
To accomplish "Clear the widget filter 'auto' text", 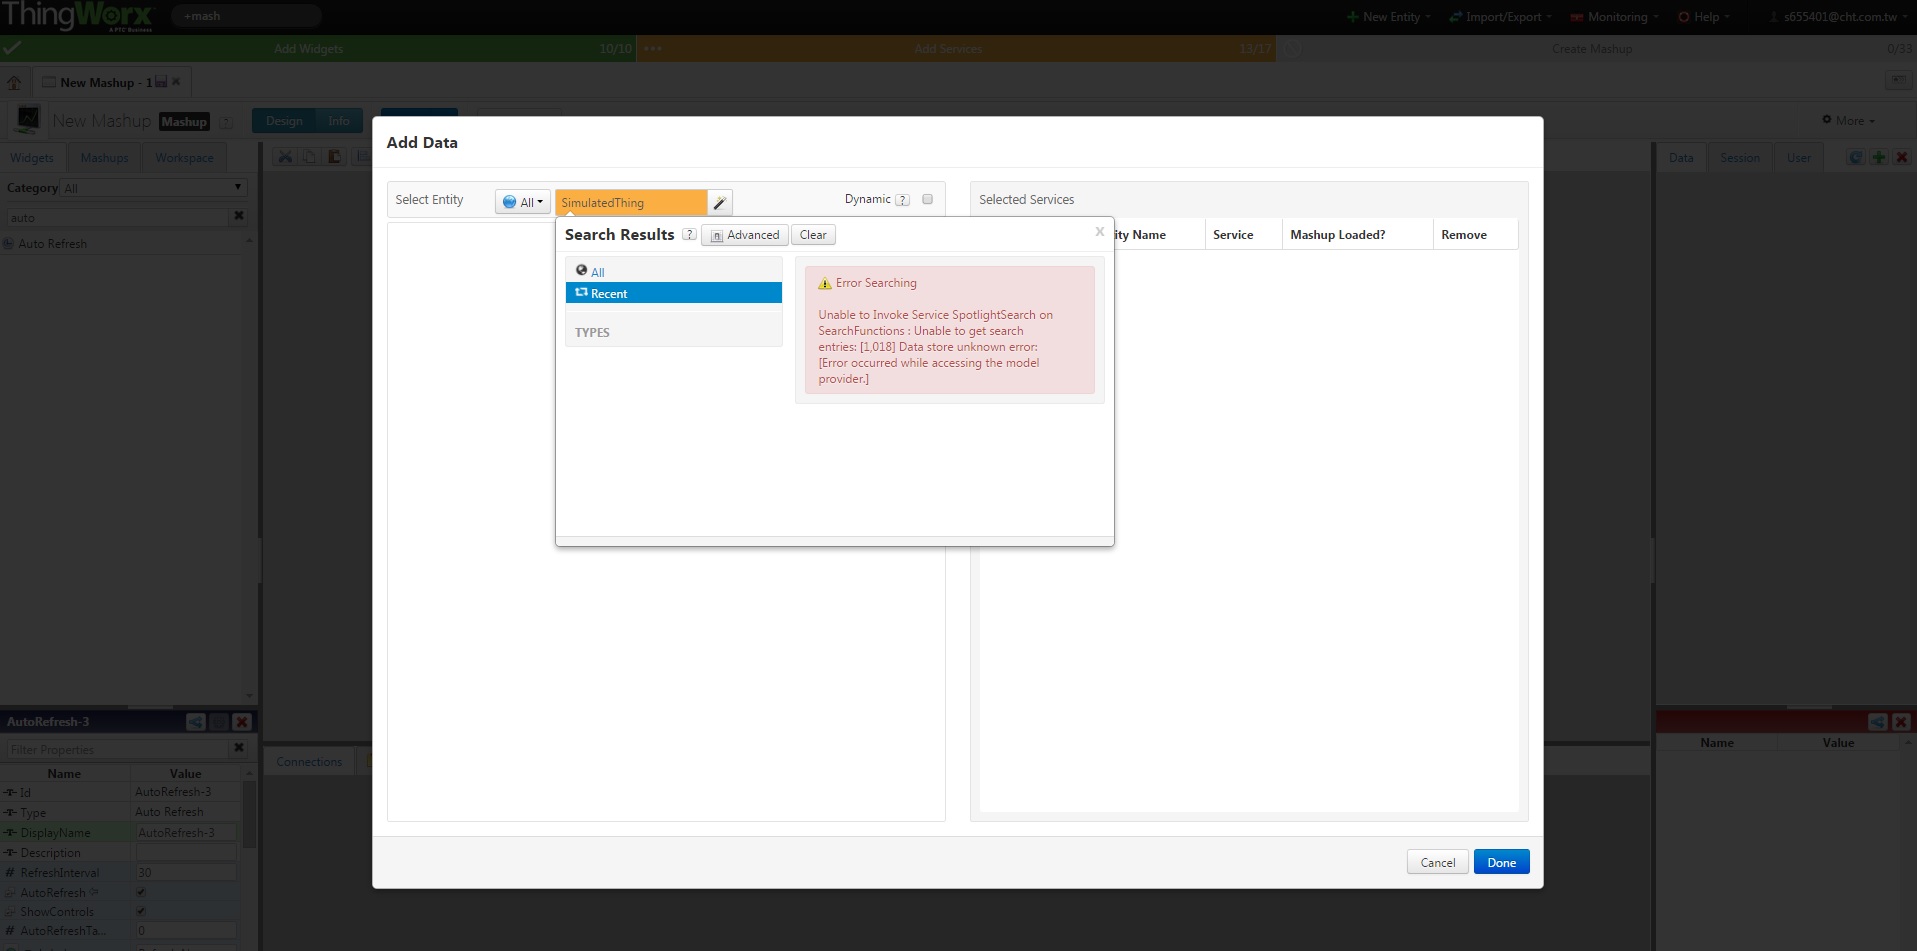I will point(239,216).
